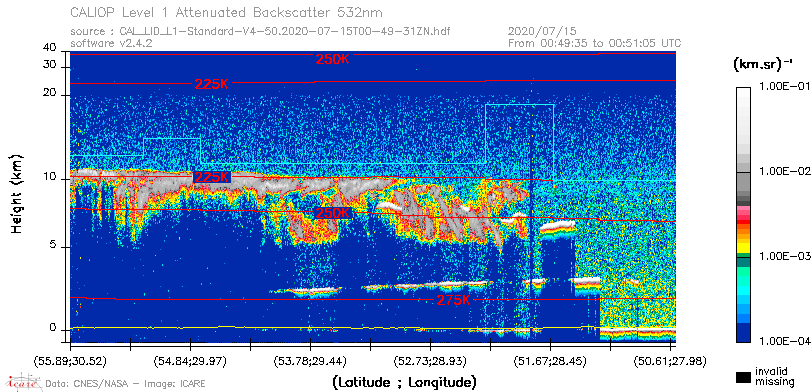This screenshot has width=811, height=392.
Task: Click the '(Latitude ; Longitude)' axis label
Action: click(404, 383)
